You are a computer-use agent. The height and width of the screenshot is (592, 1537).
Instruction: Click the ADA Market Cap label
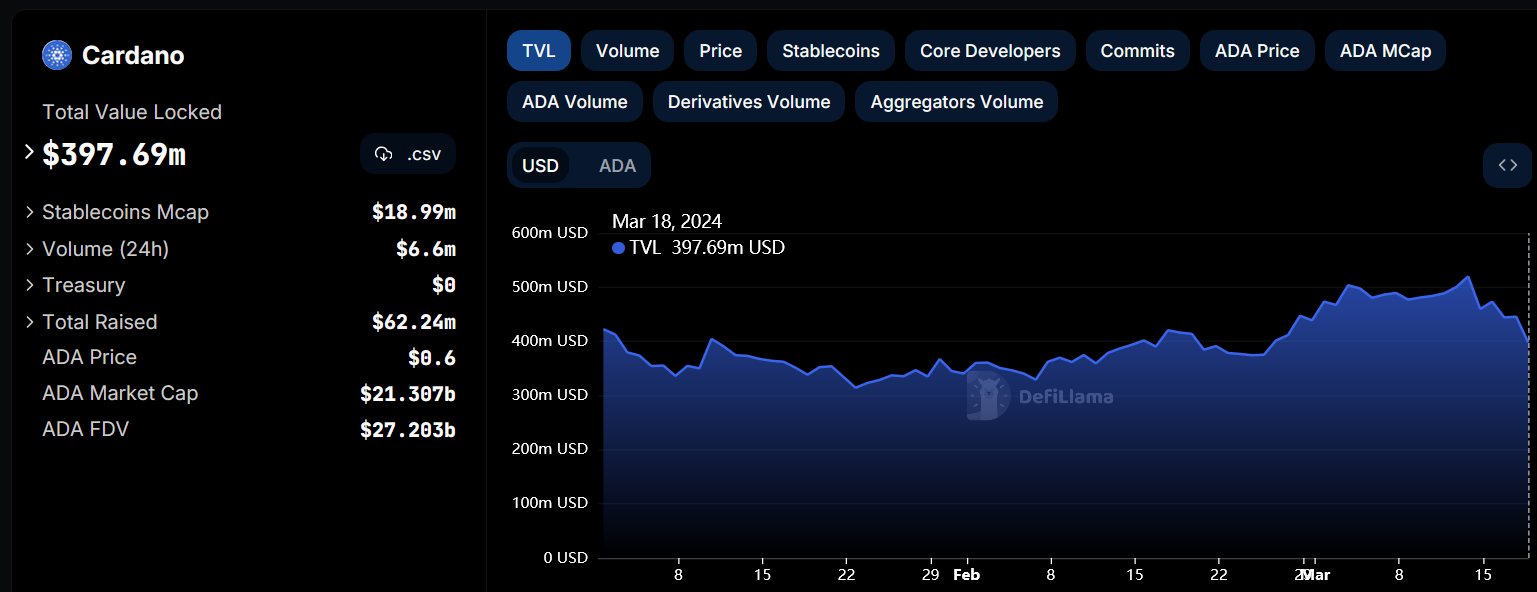click(x=120, y=393)
